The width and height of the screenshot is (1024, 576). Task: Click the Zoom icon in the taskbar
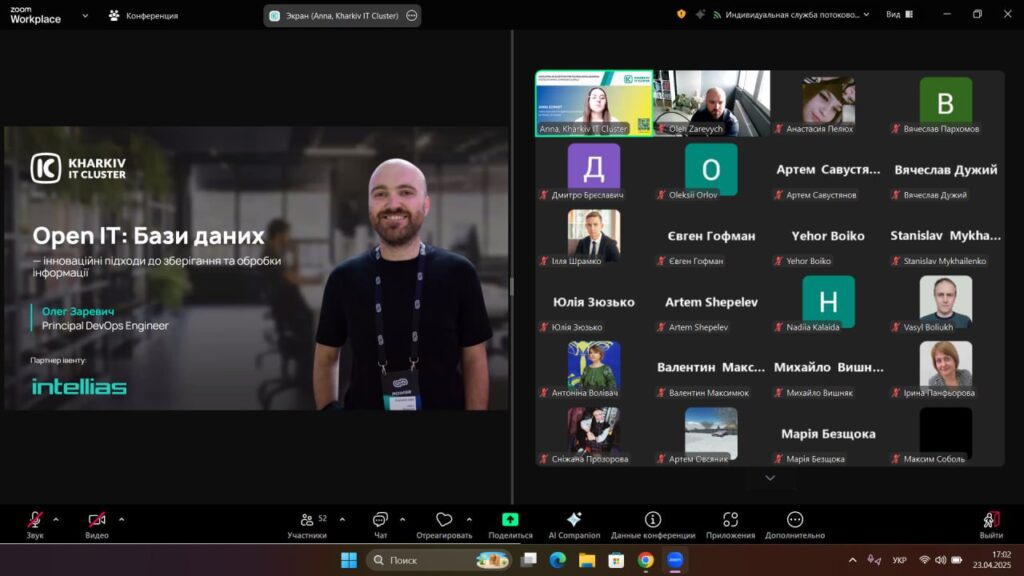pos(675,560)
